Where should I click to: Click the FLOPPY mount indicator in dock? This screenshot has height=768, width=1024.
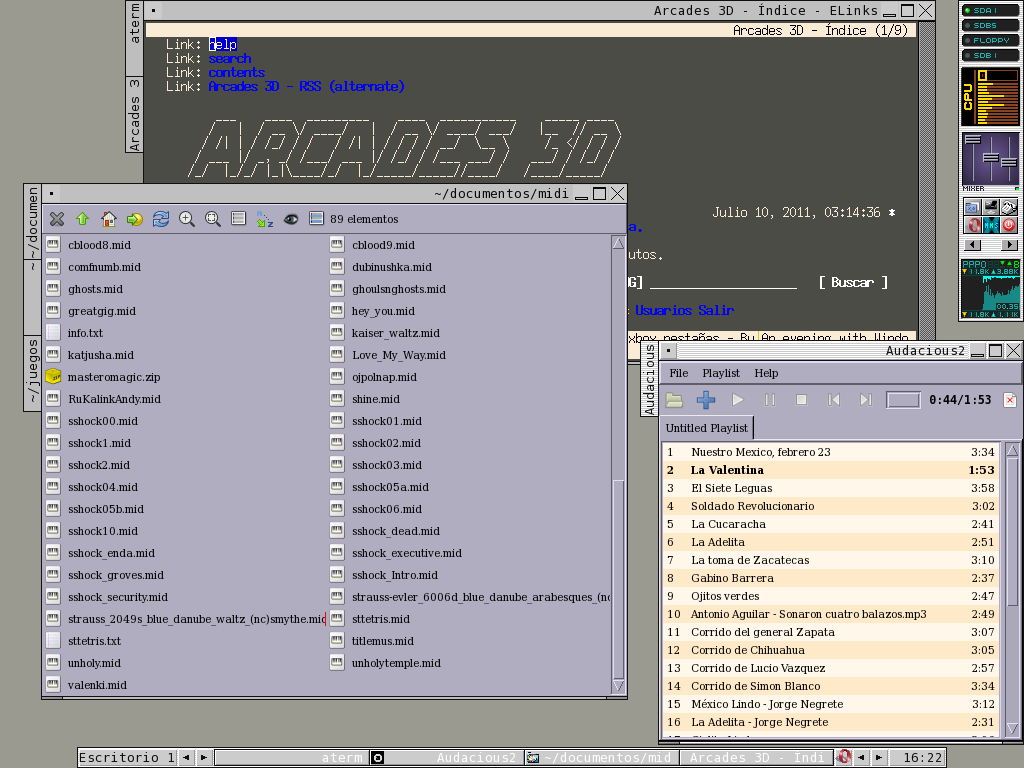(x=990, y=40)
